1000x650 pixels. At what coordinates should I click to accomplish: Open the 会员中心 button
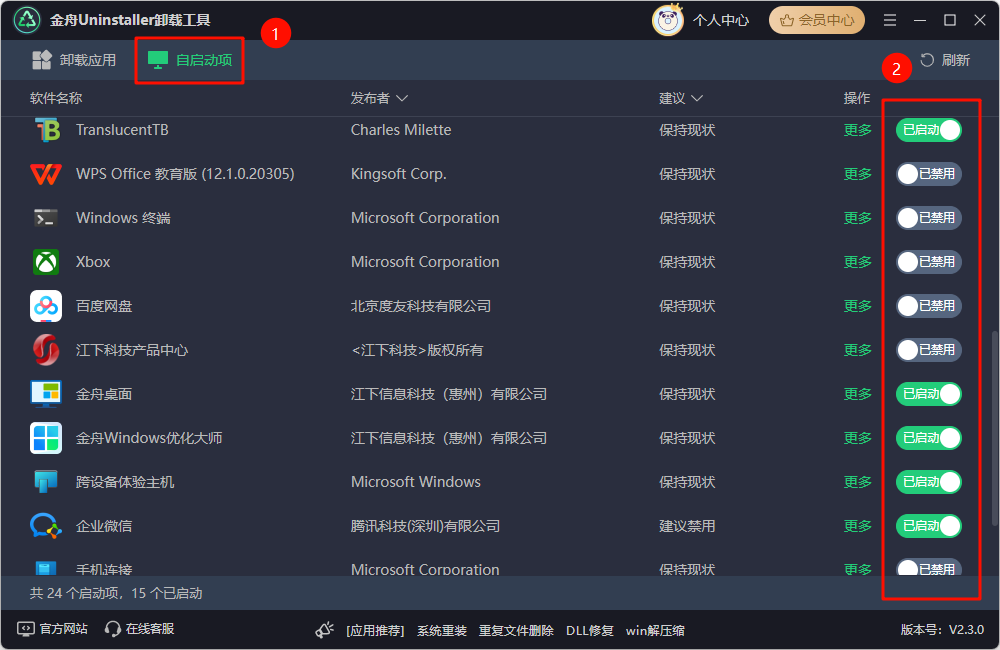click(x=817, y=20)
